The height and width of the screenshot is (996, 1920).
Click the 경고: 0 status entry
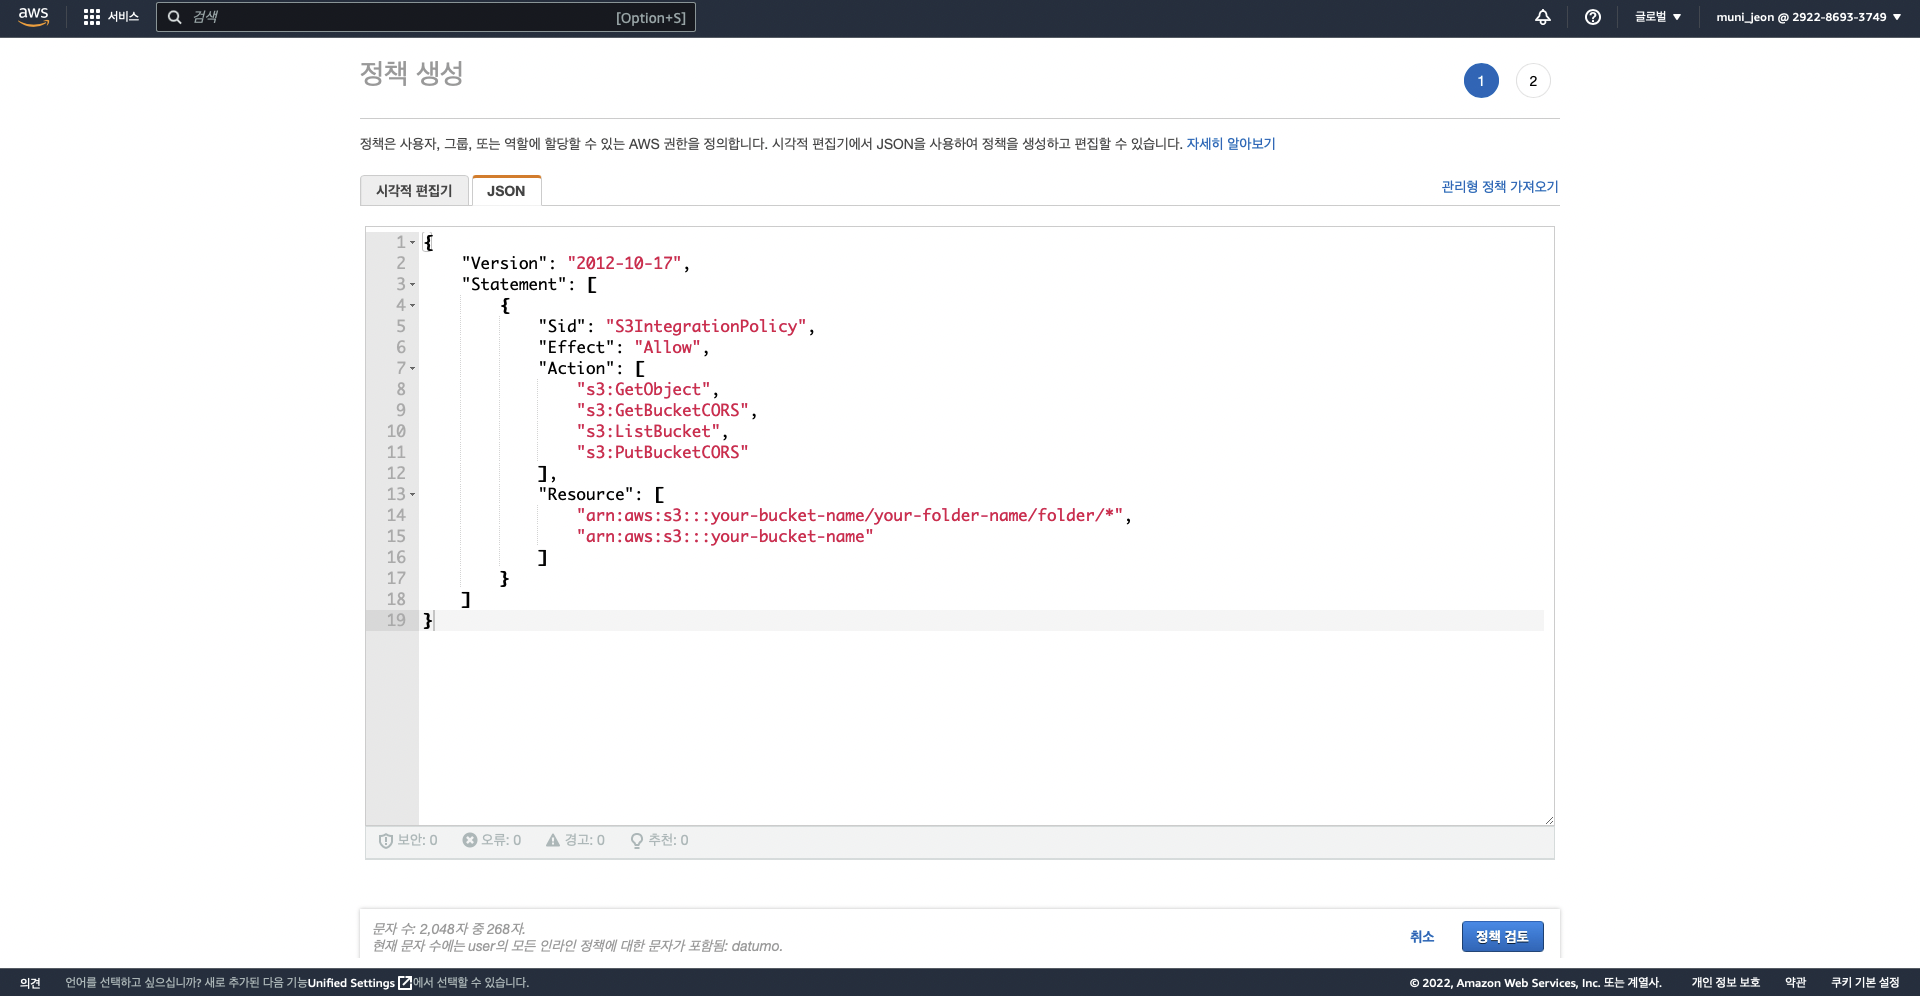coord(575,840)
